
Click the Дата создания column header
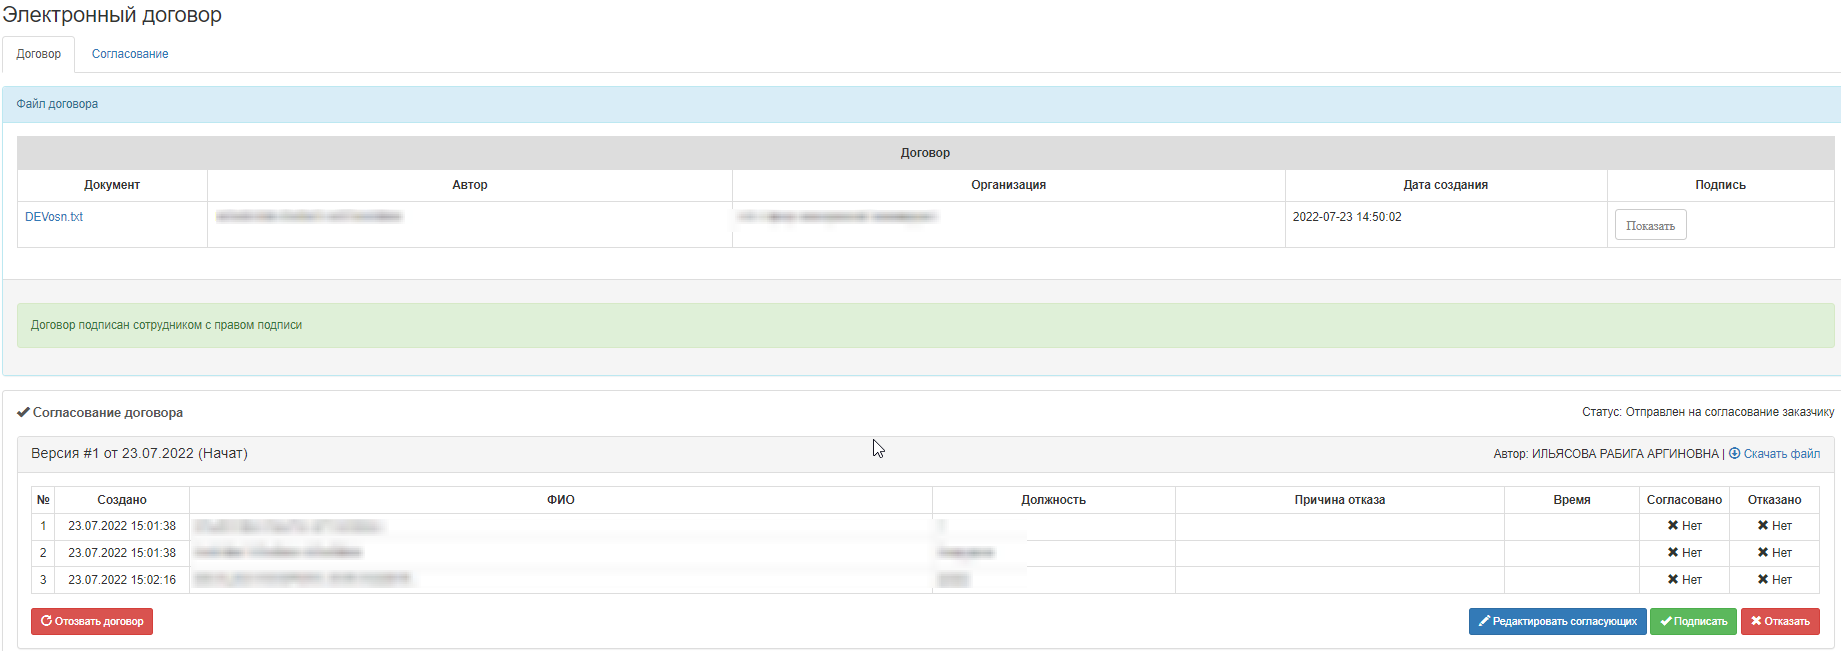(x=1445, y=185)
